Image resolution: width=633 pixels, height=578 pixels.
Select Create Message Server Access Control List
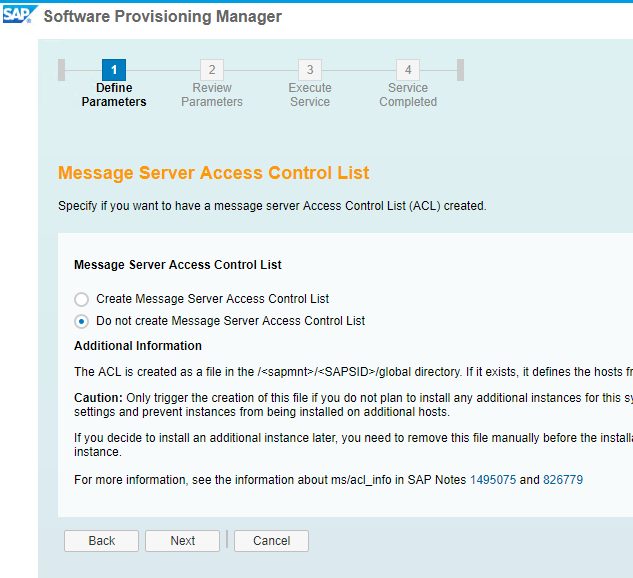(x=82, y=299)
